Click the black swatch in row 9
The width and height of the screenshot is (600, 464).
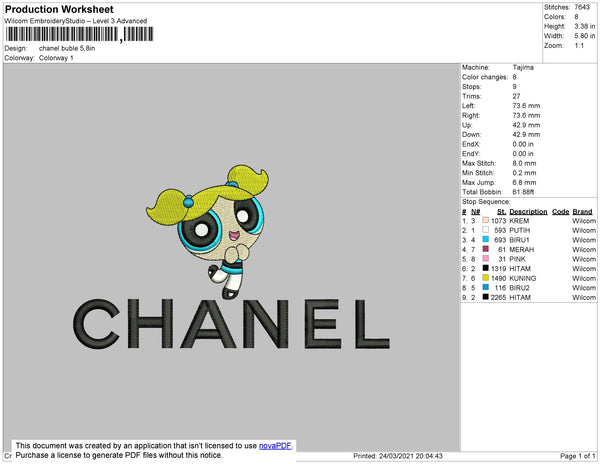click(x=486, y=297)
